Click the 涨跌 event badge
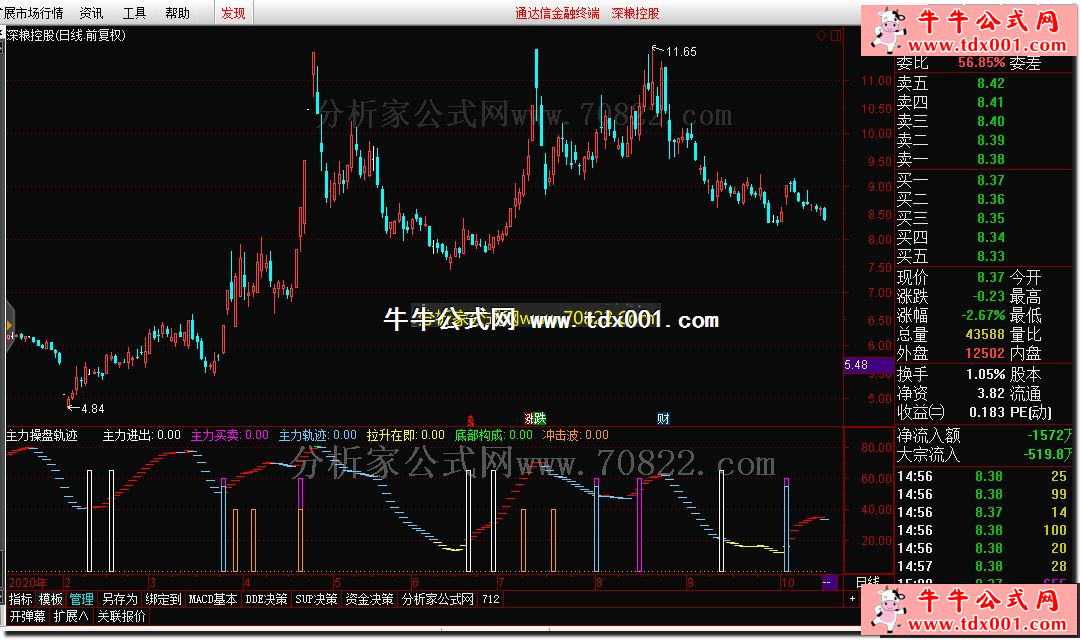 [x=535, y=418]
